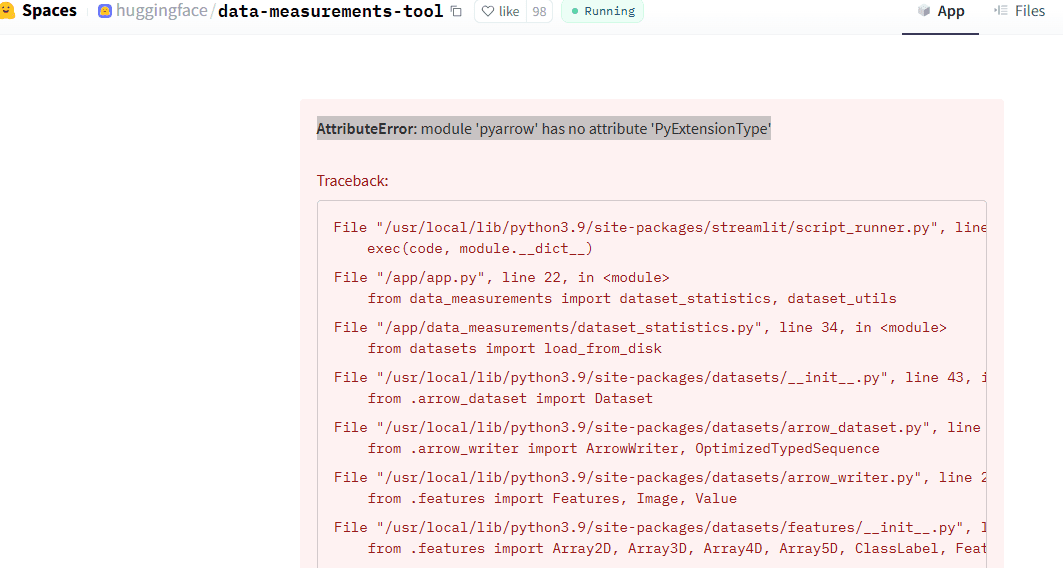
Task: Like this space with the heart button
Action: click(x=500, y=12)
